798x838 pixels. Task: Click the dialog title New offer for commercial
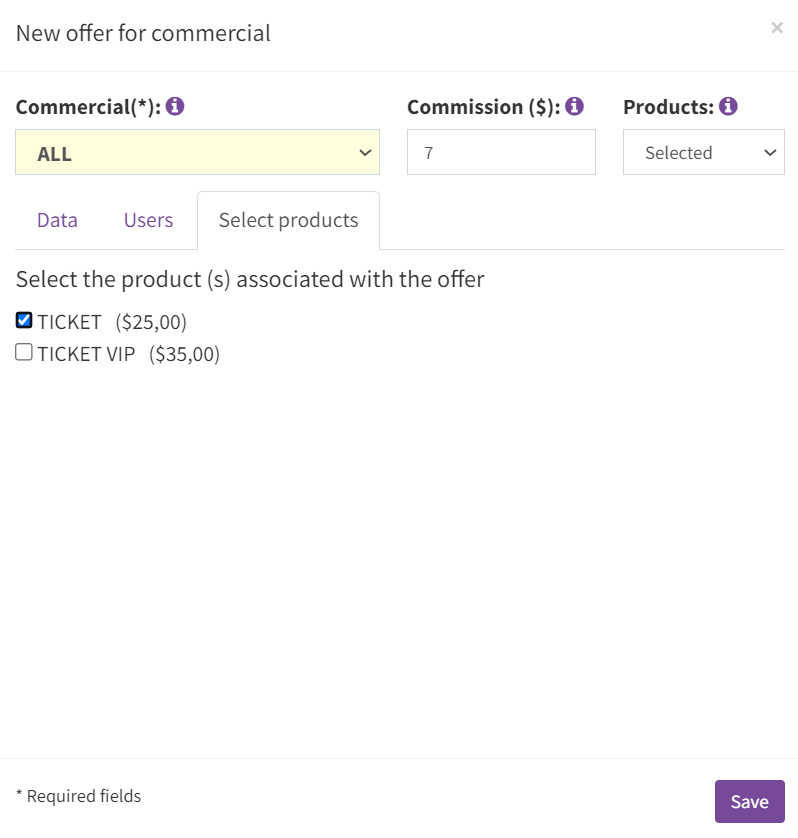(x=143, y=33)
